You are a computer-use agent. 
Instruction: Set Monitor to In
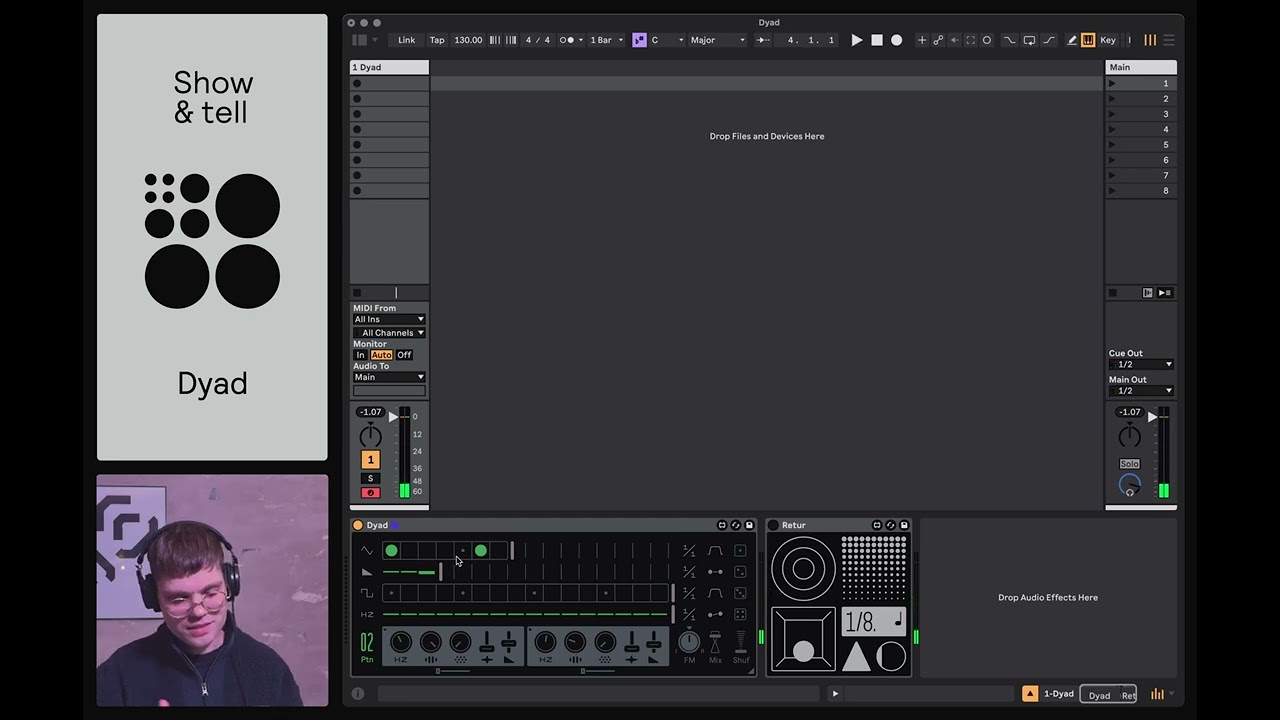click(x=360, y=355)
